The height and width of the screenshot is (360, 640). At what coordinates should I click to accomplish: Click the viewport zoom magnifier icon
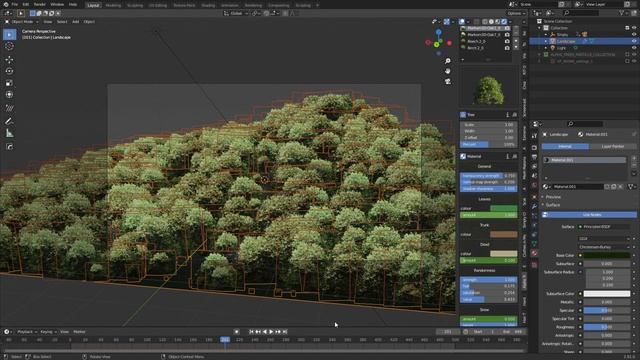[x=448, y=61]
